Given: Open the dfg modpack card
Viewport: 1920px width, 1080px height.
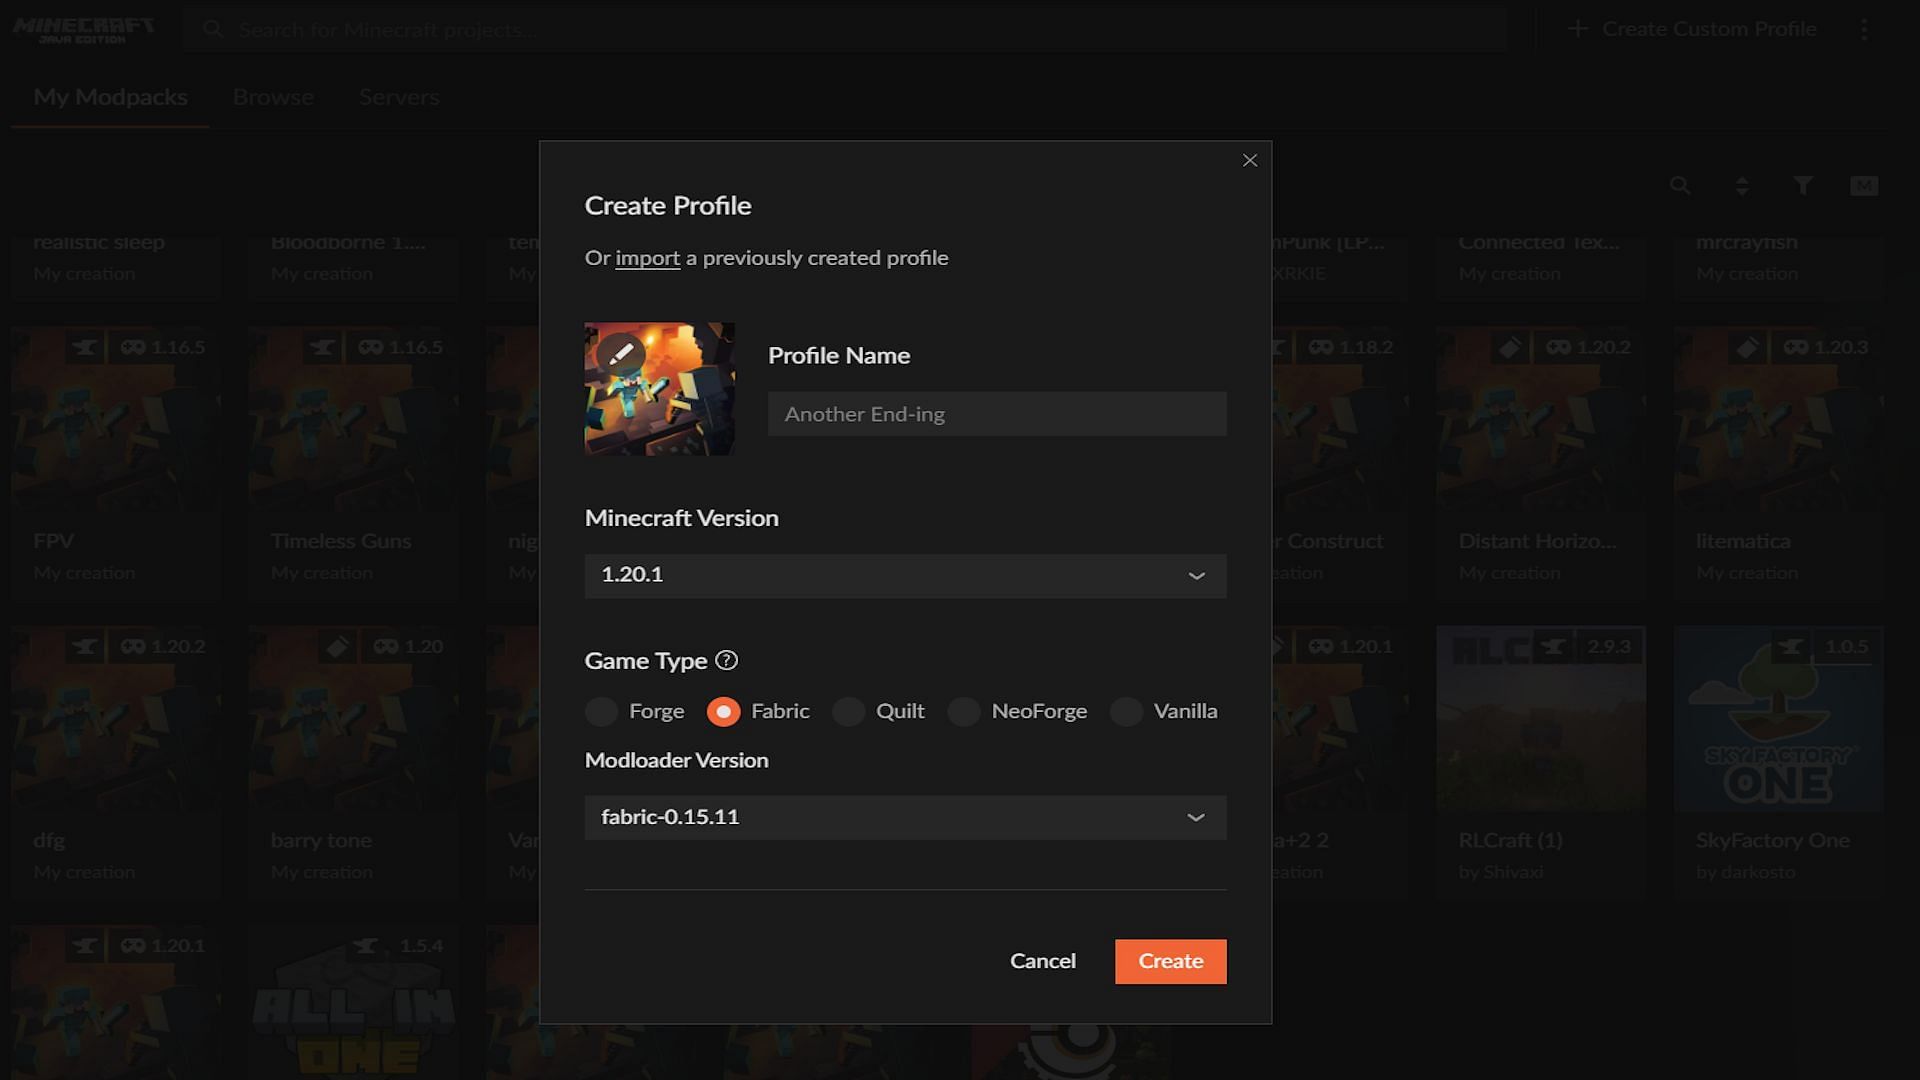Looking at the screenshot, I should 116,762.
